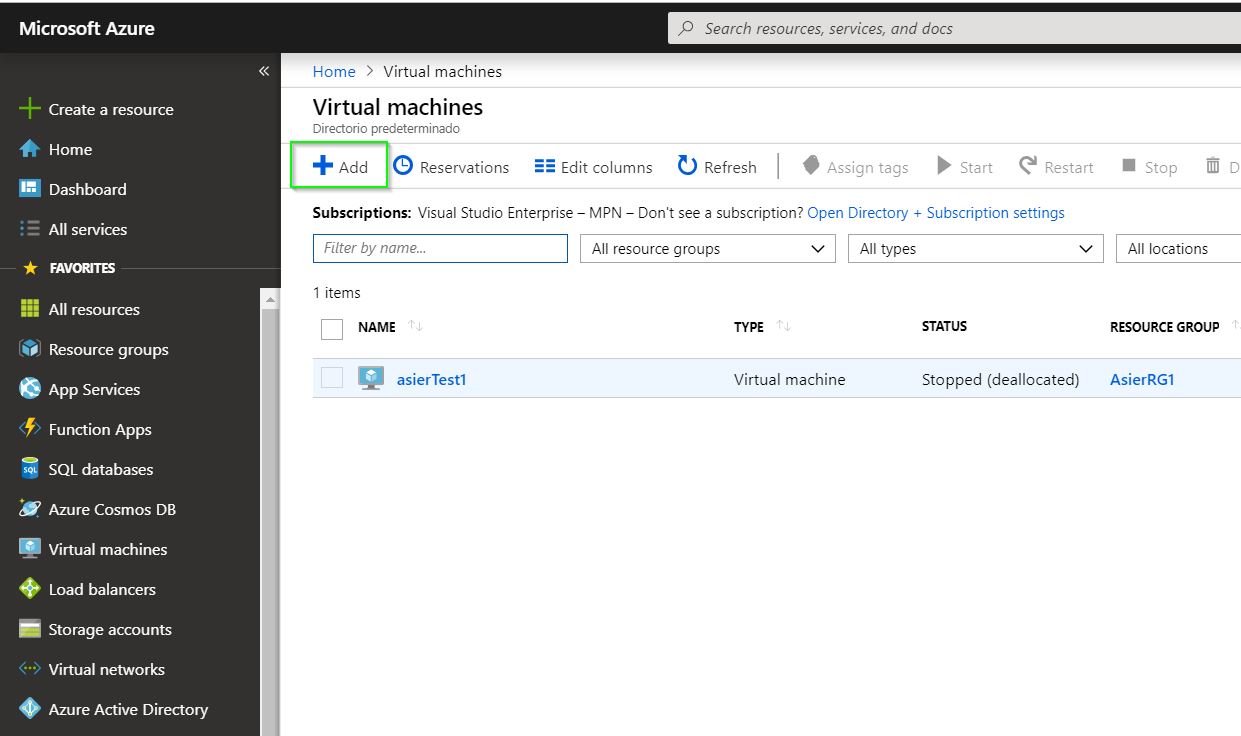Screen dimensions: 1241x736
Task: Refresh the virtual machines list
Action: [717, 167]
